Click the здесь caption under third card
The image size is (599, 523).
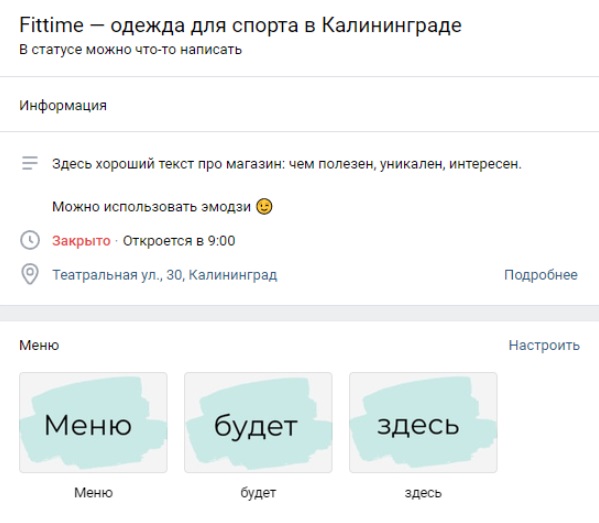click(x=423, y=493)
